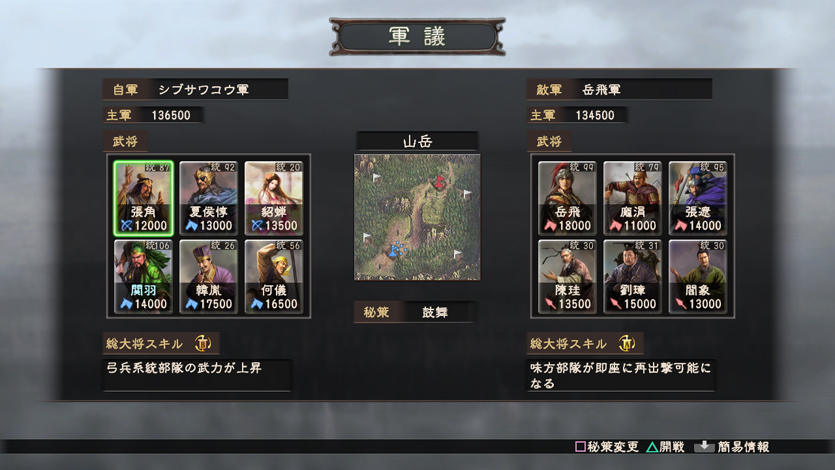The height and width of the screenshot is (470, 835).
Task: Open the 山岳 battlefield minimap
Action: click(x=417, y=217)
